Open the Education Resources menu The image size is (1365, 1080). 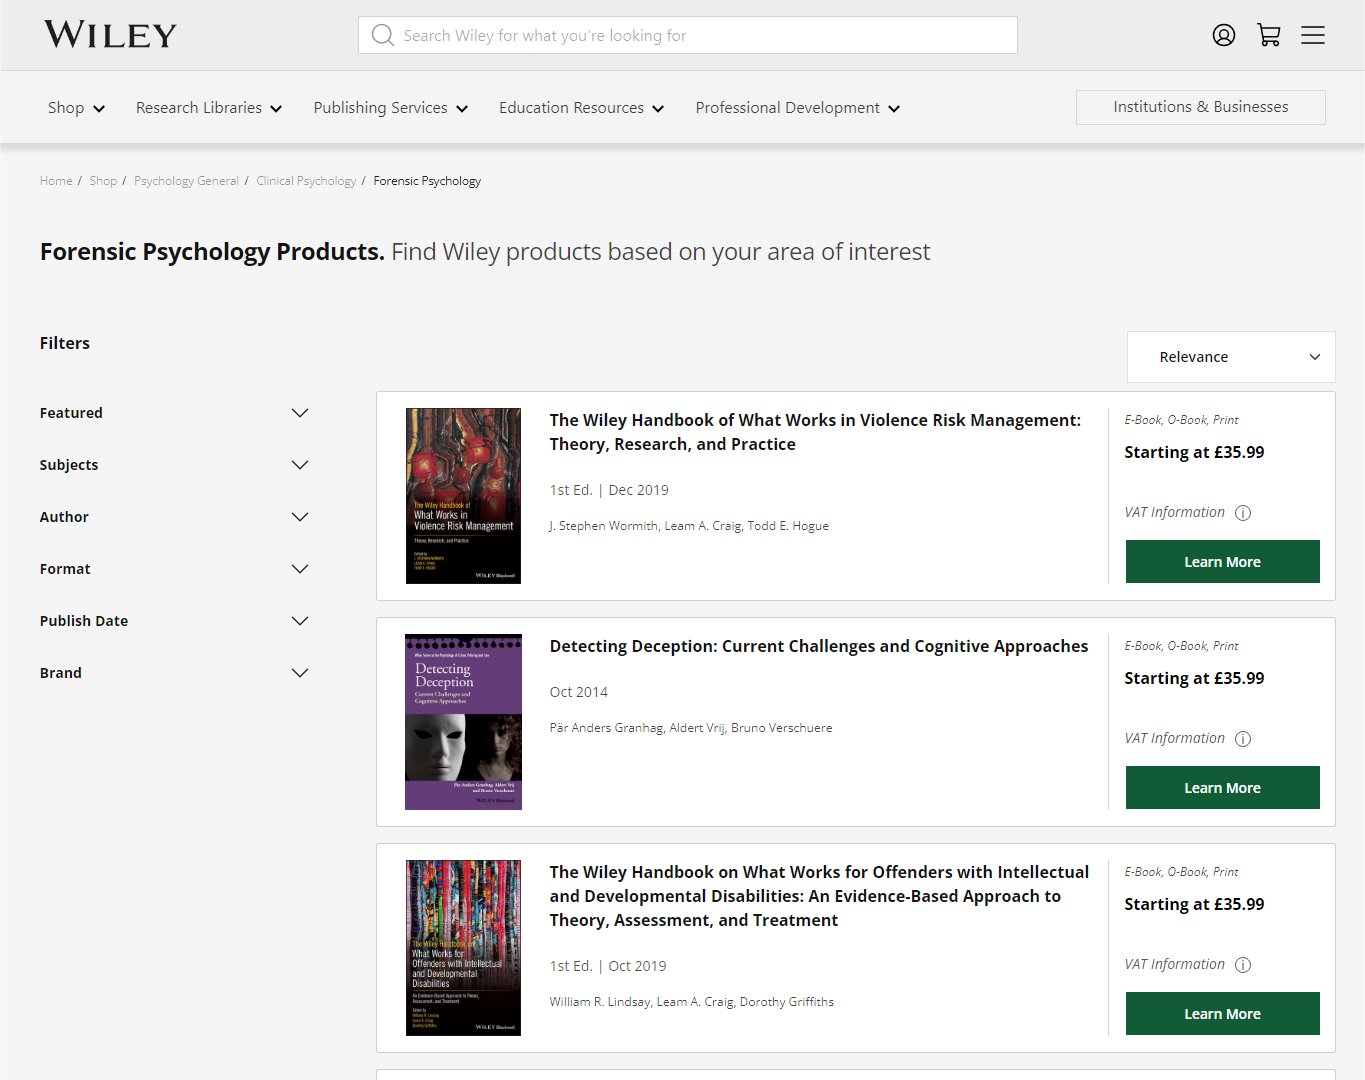tap(582, 108)
